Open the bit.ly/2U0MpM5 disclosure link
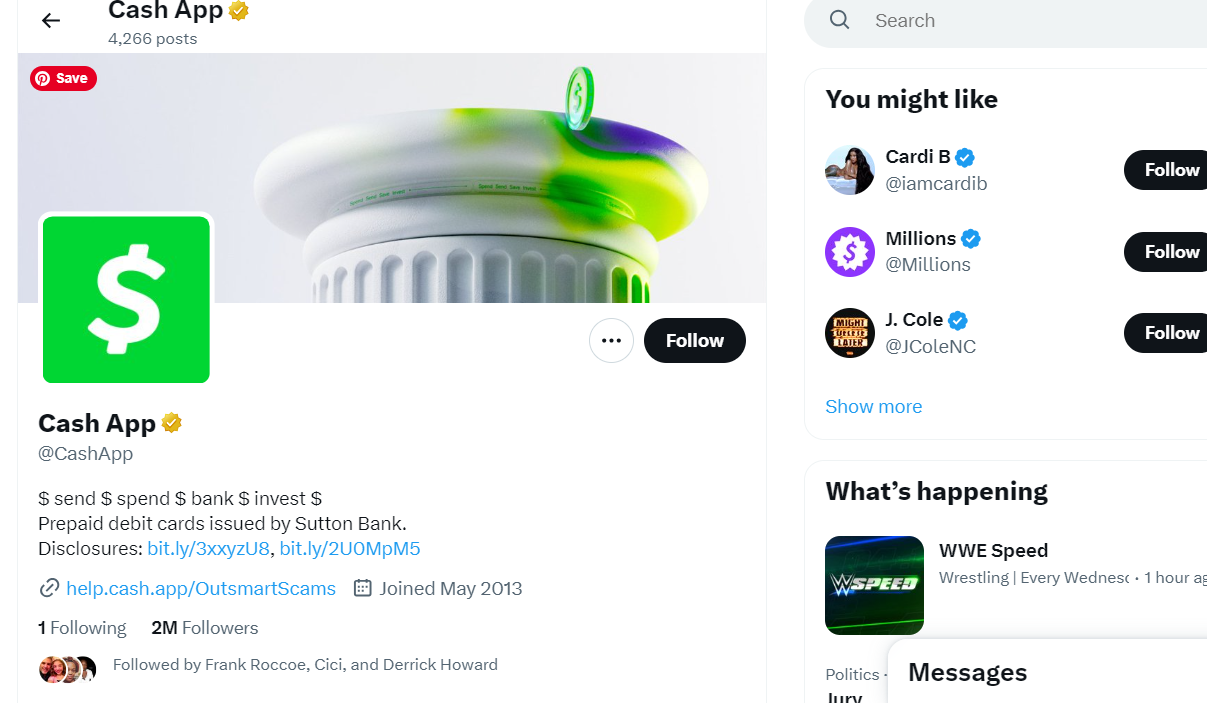 point(350,548)
